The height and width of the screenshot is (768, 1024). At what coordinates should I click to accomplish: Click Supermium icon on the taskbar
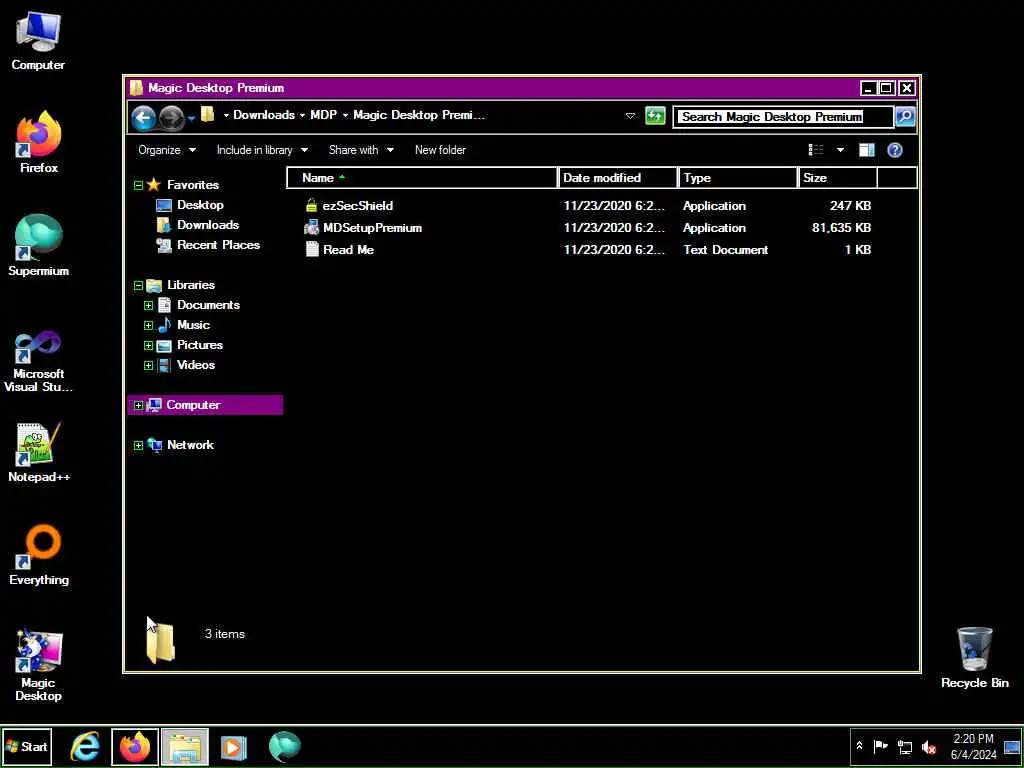(x=284, y=746)
